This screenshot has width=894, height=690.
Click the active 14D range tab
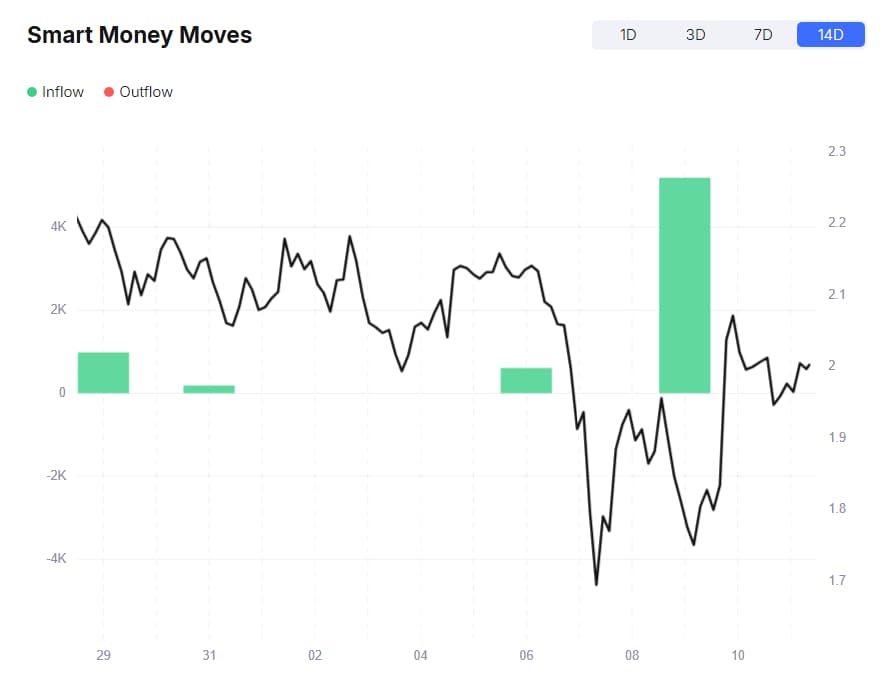tap(830, 35)
